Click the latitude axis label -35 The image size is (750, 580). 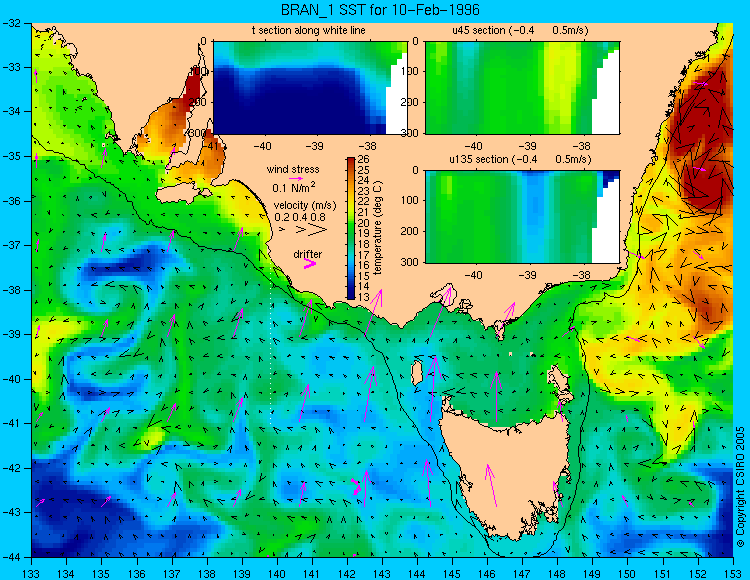coord(12,156)
